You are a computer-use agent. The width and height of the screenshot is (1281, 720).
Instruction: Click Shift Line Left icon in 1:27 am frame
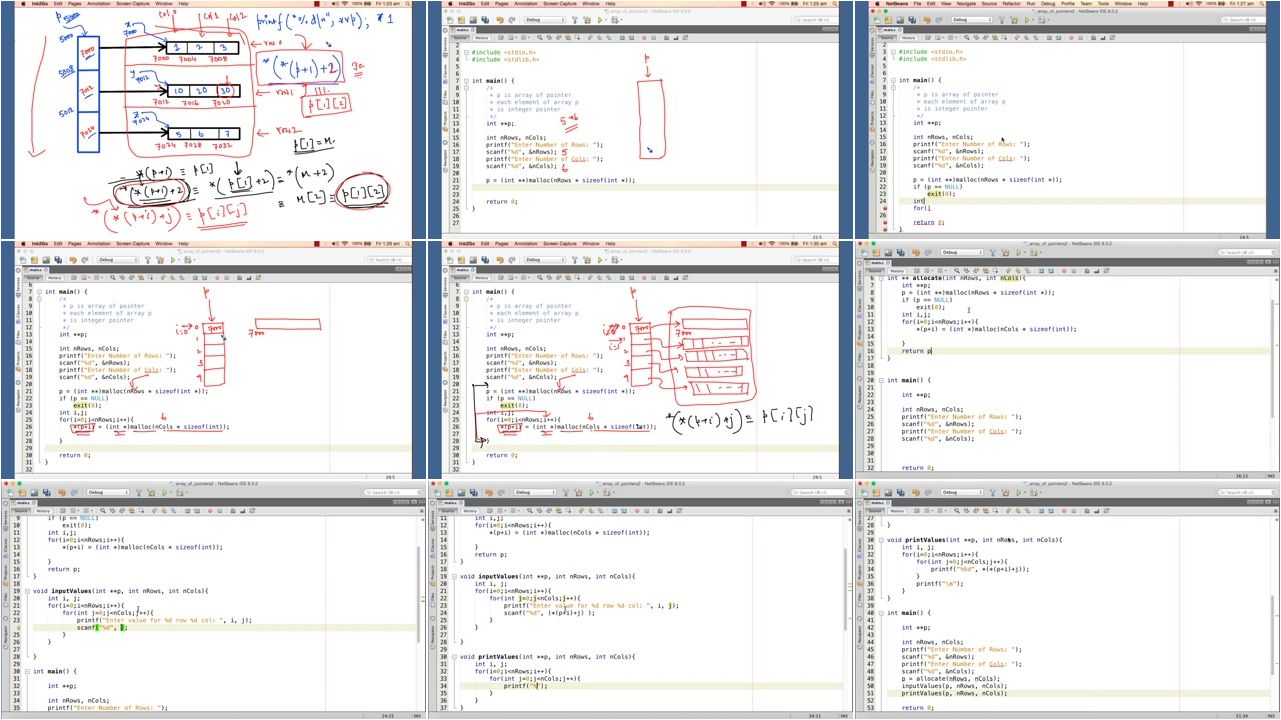(1049, 38)
